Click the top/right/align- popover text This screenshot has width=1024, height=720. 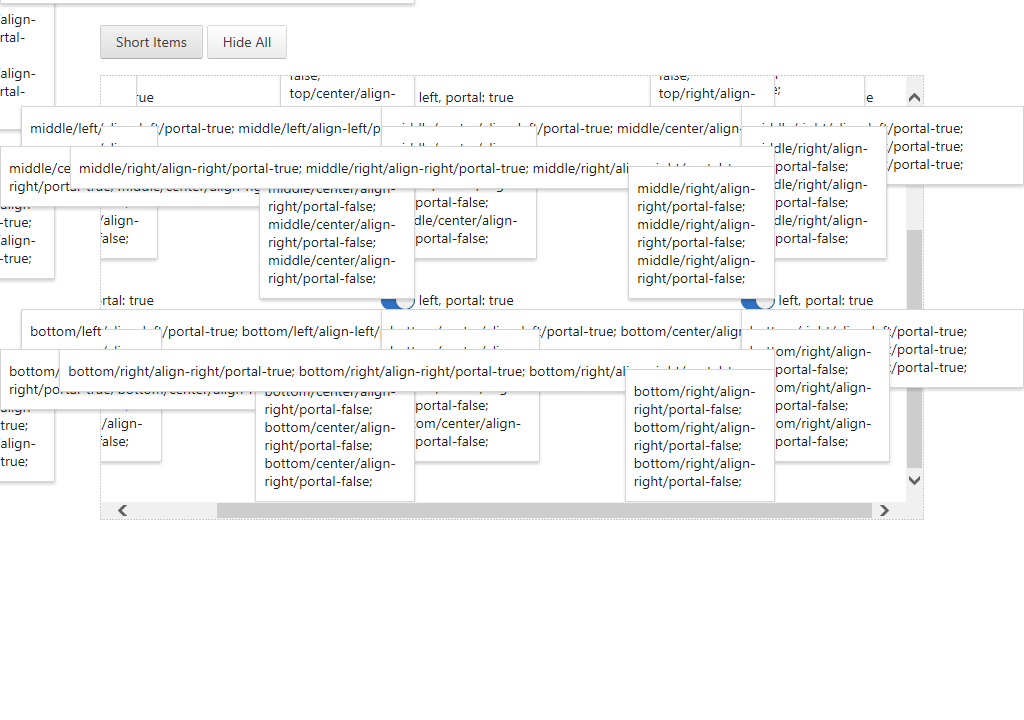click(x=707, y=94)
